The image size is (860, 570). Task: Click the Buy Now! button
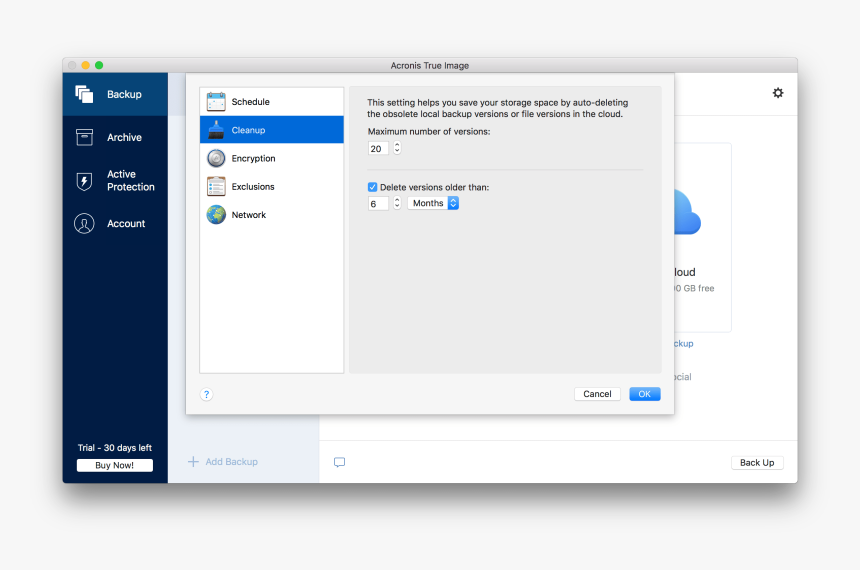pos(115,465)
